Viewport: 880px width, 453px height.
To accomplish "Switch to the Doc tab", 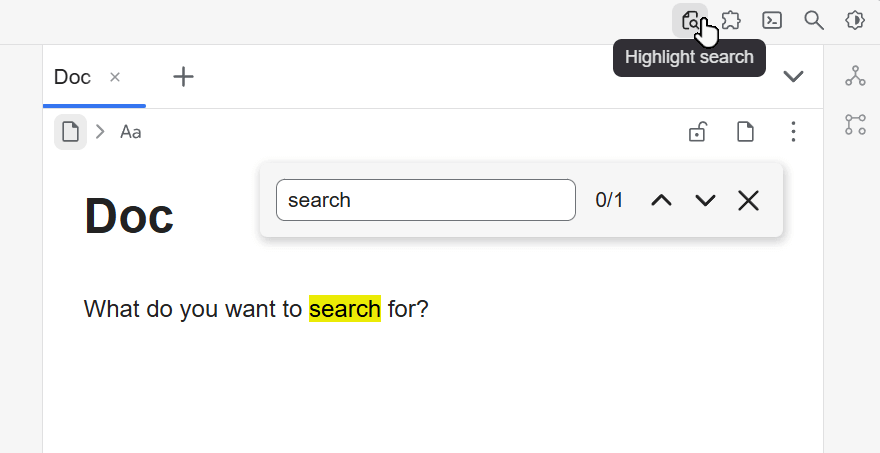I will tap(72, 77).
